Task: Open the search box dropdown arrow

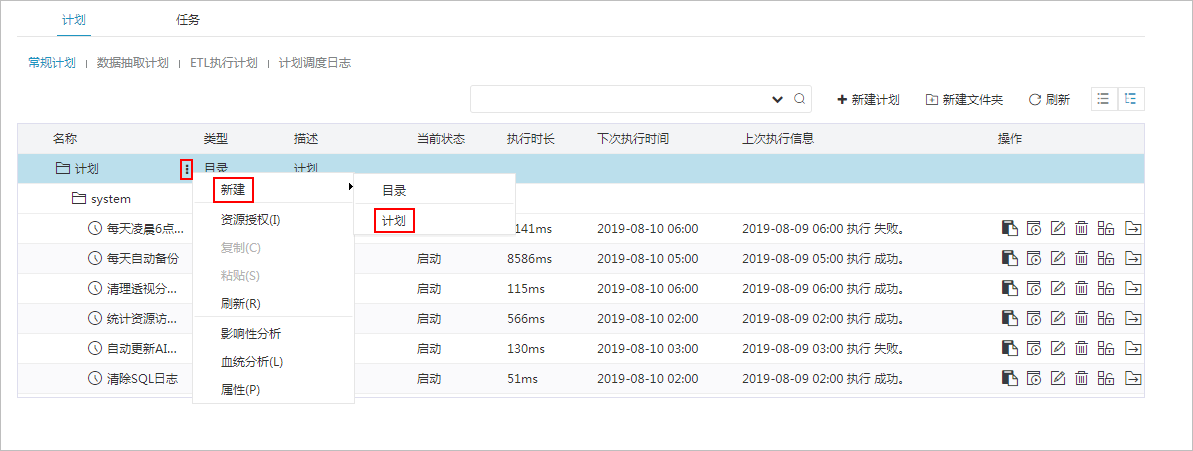Action: click(x=778, y=100)
